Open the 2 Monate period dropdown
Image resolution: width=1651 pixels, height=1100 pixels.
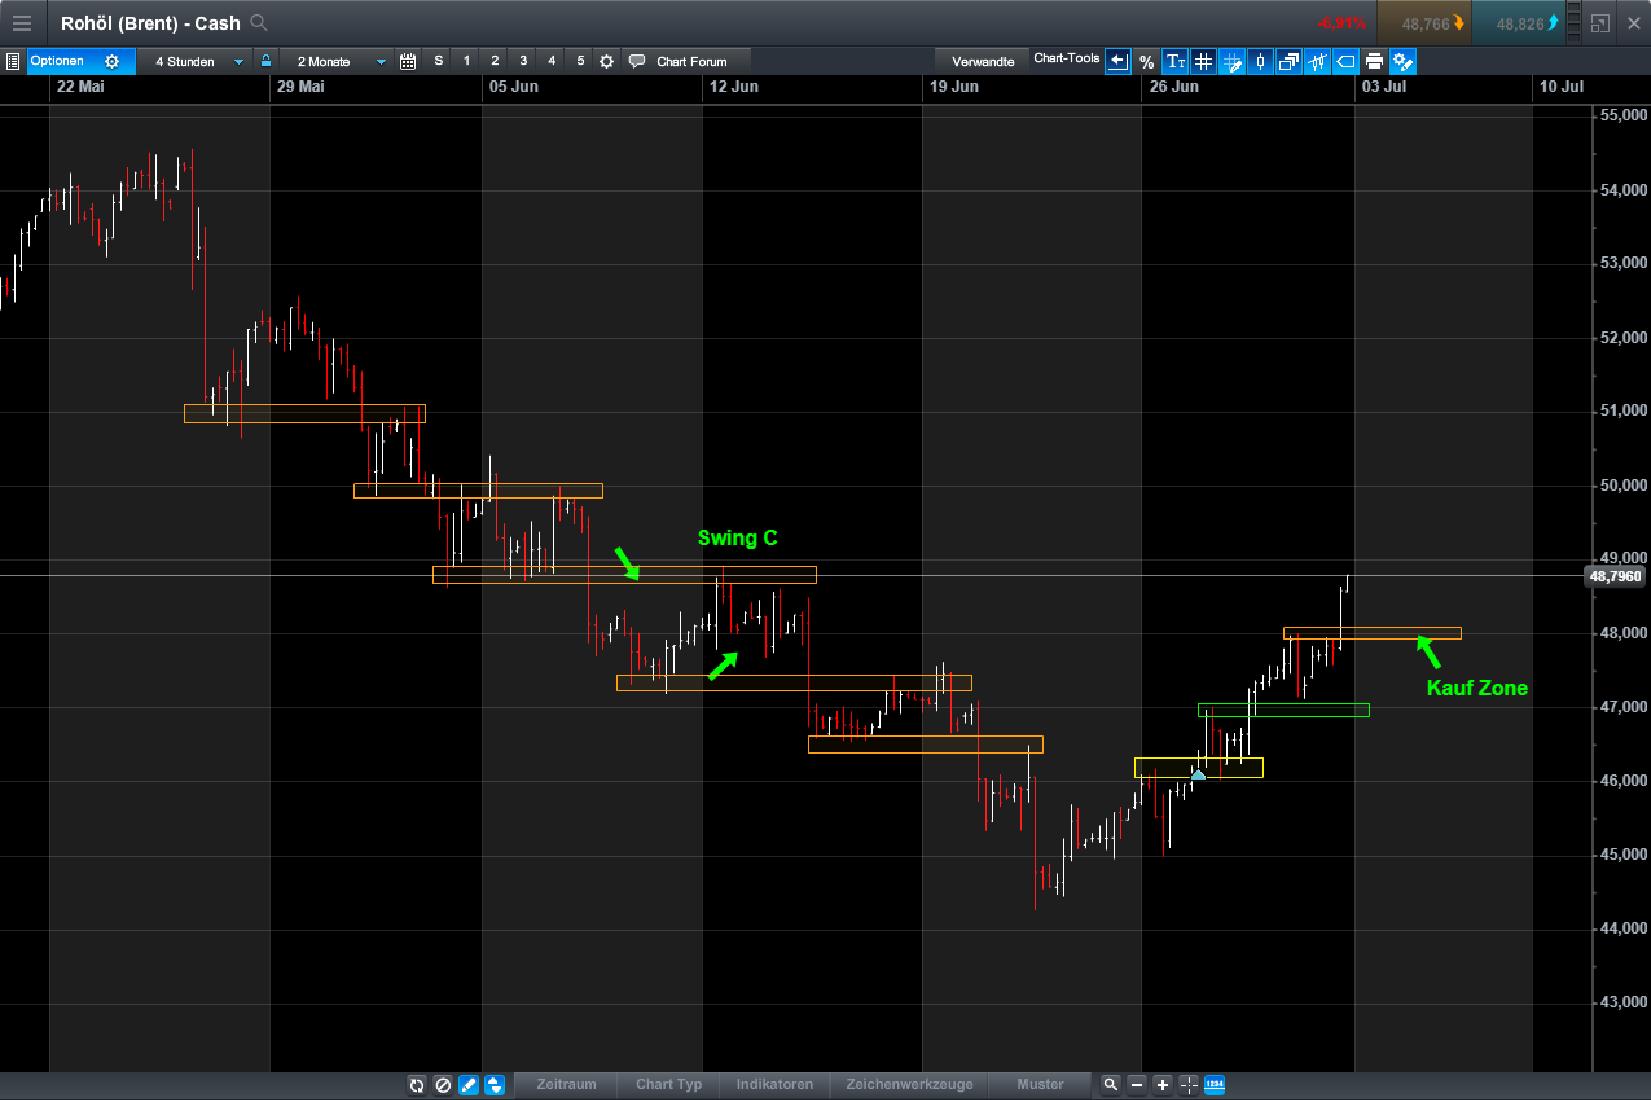[335, 61]
